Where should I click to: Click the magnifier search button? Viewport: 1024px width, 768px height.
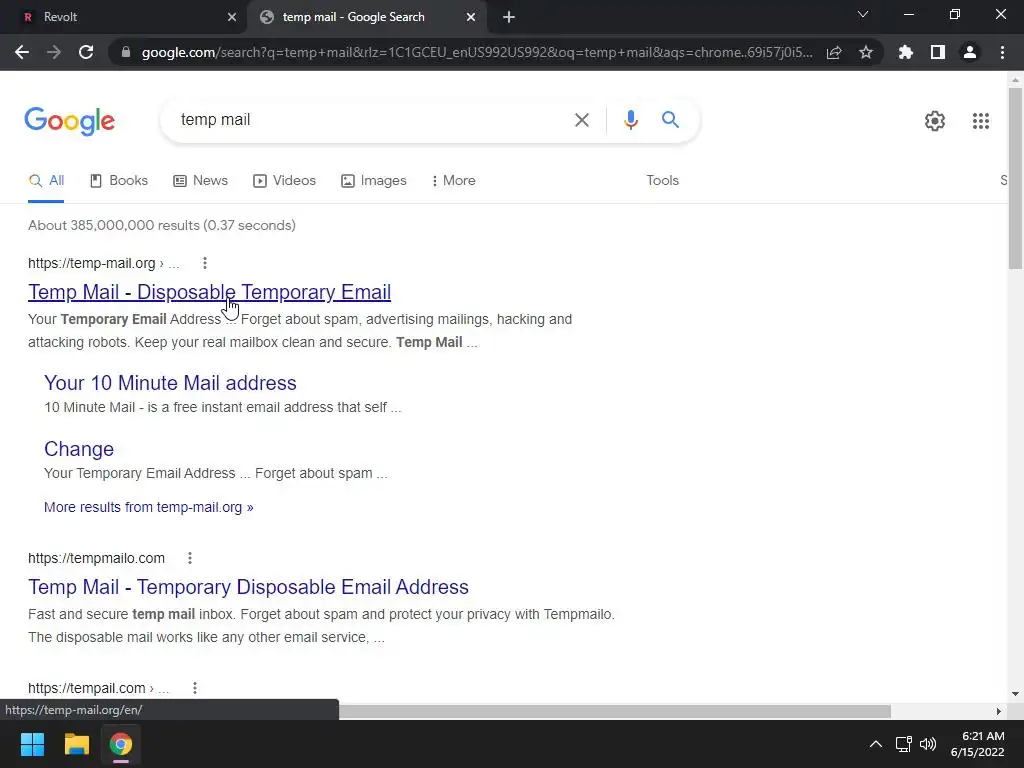point(670,120)
